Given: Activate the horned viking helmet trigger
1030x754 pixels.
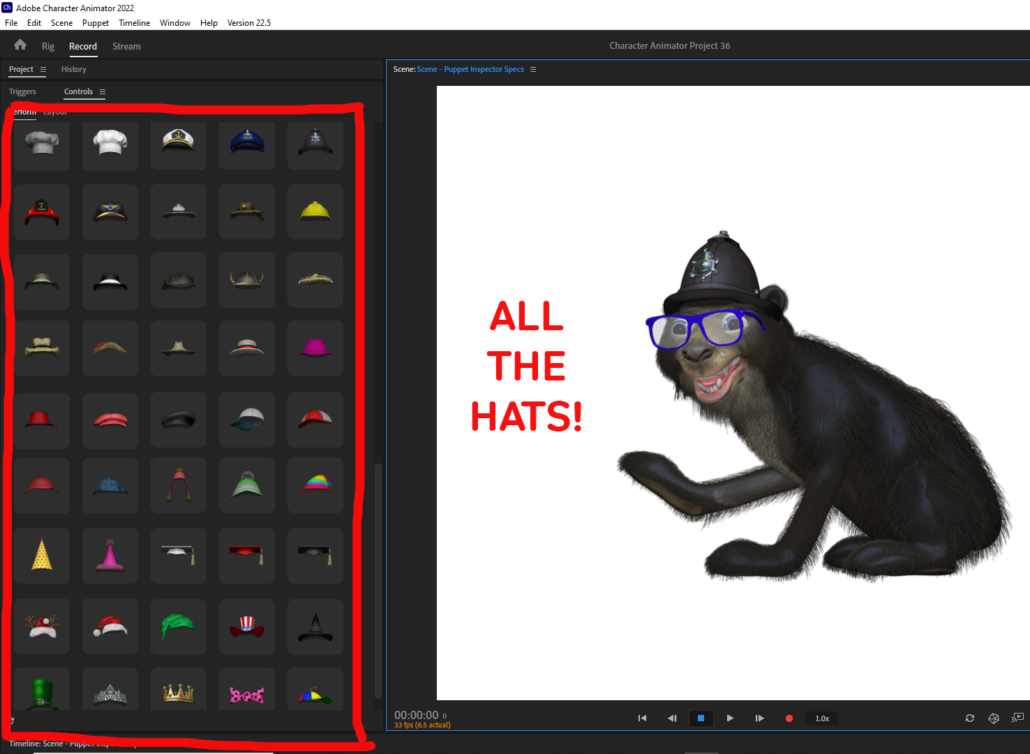Looking at the screenshot, I should pos(247,280).
